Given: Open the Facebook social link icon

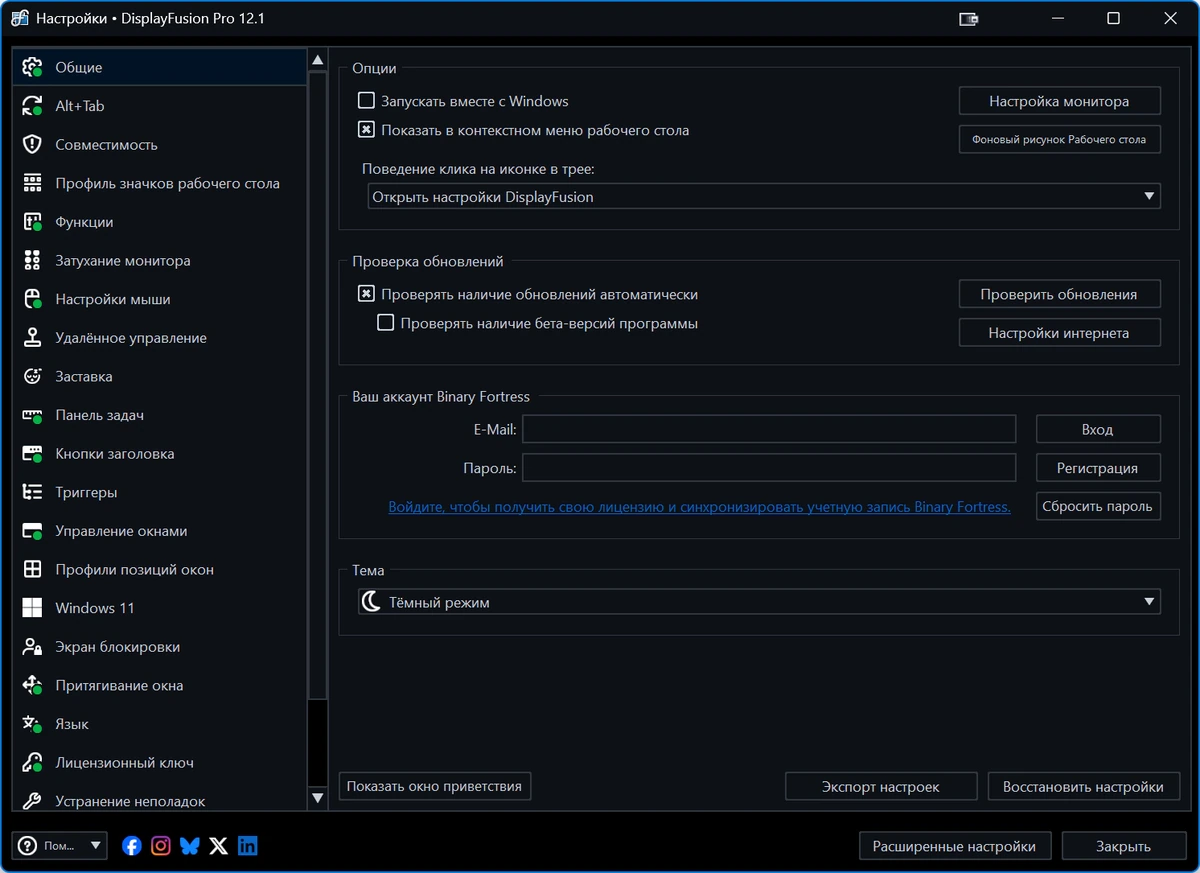Looking at the screenshot, I should coord(132,846).
